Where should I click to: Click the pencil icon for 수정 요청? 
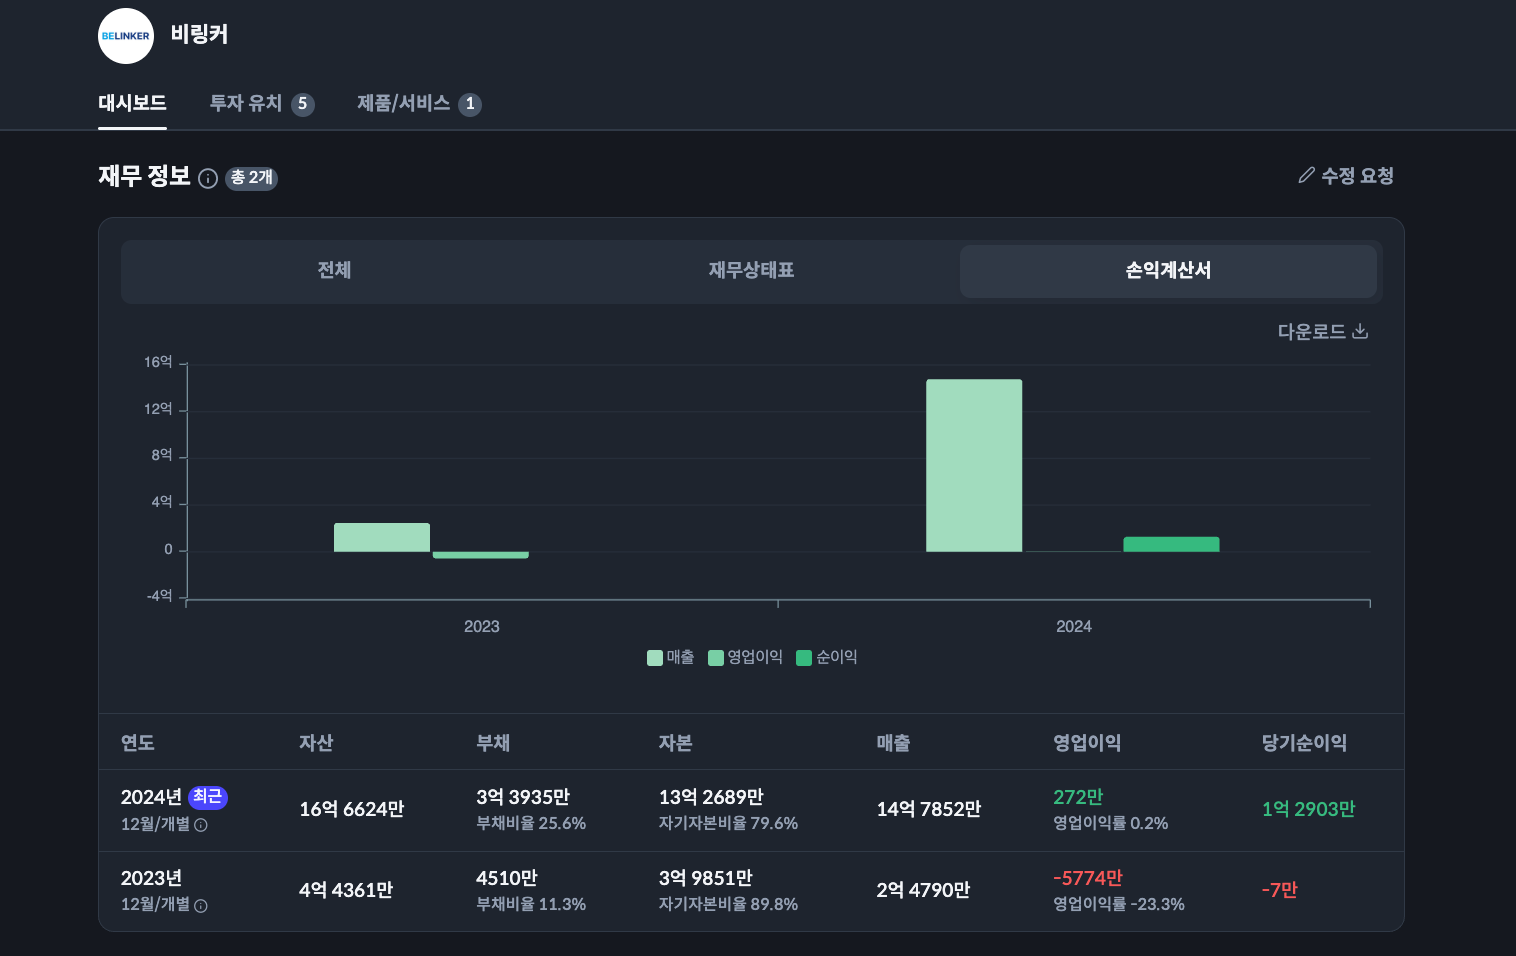tap(1306, 176)
